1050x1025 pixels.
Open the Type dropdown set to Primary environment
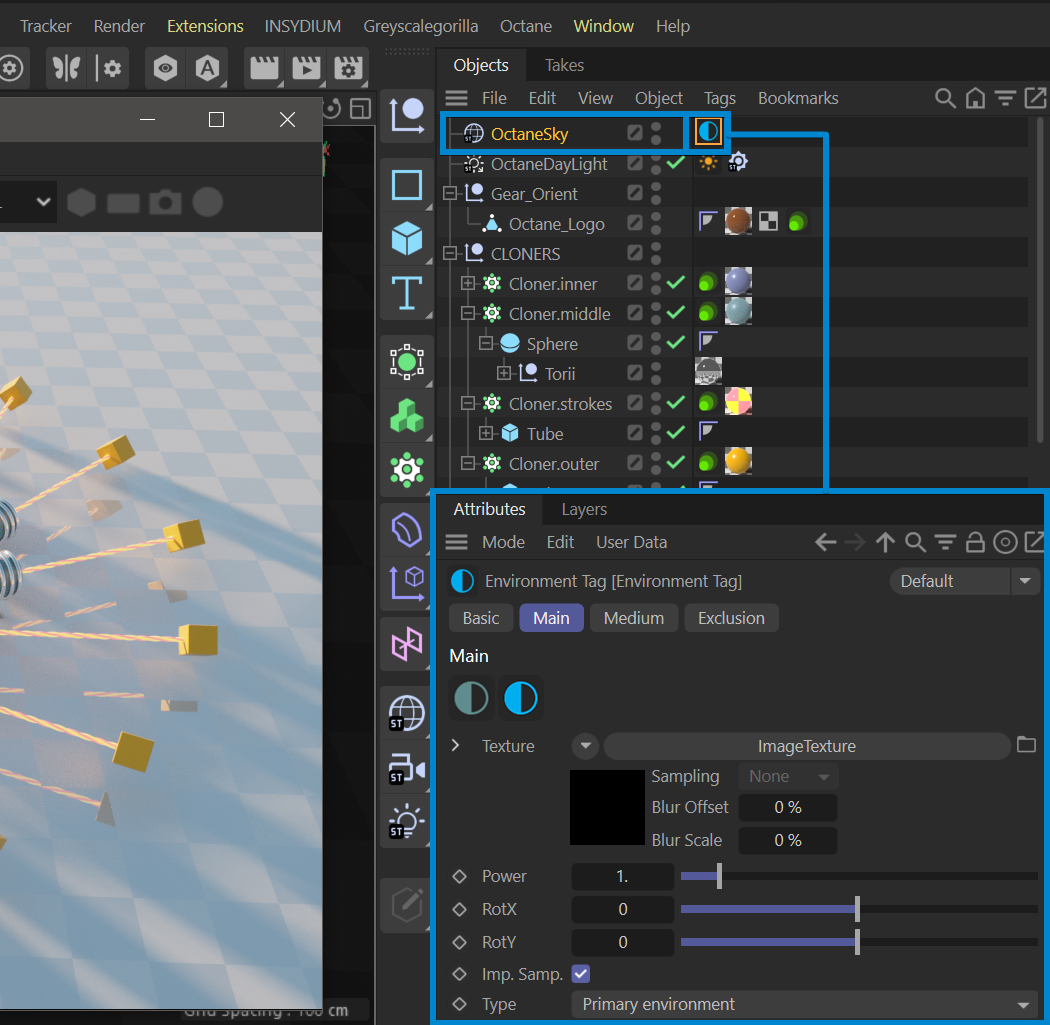[x=805, y=1004]
